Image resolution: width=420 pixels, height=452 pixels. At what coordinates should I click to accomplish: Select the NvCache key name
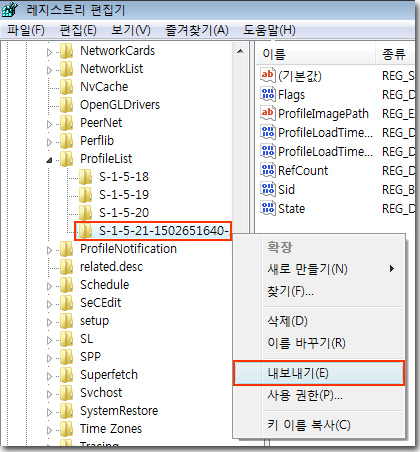click(104, 87)
